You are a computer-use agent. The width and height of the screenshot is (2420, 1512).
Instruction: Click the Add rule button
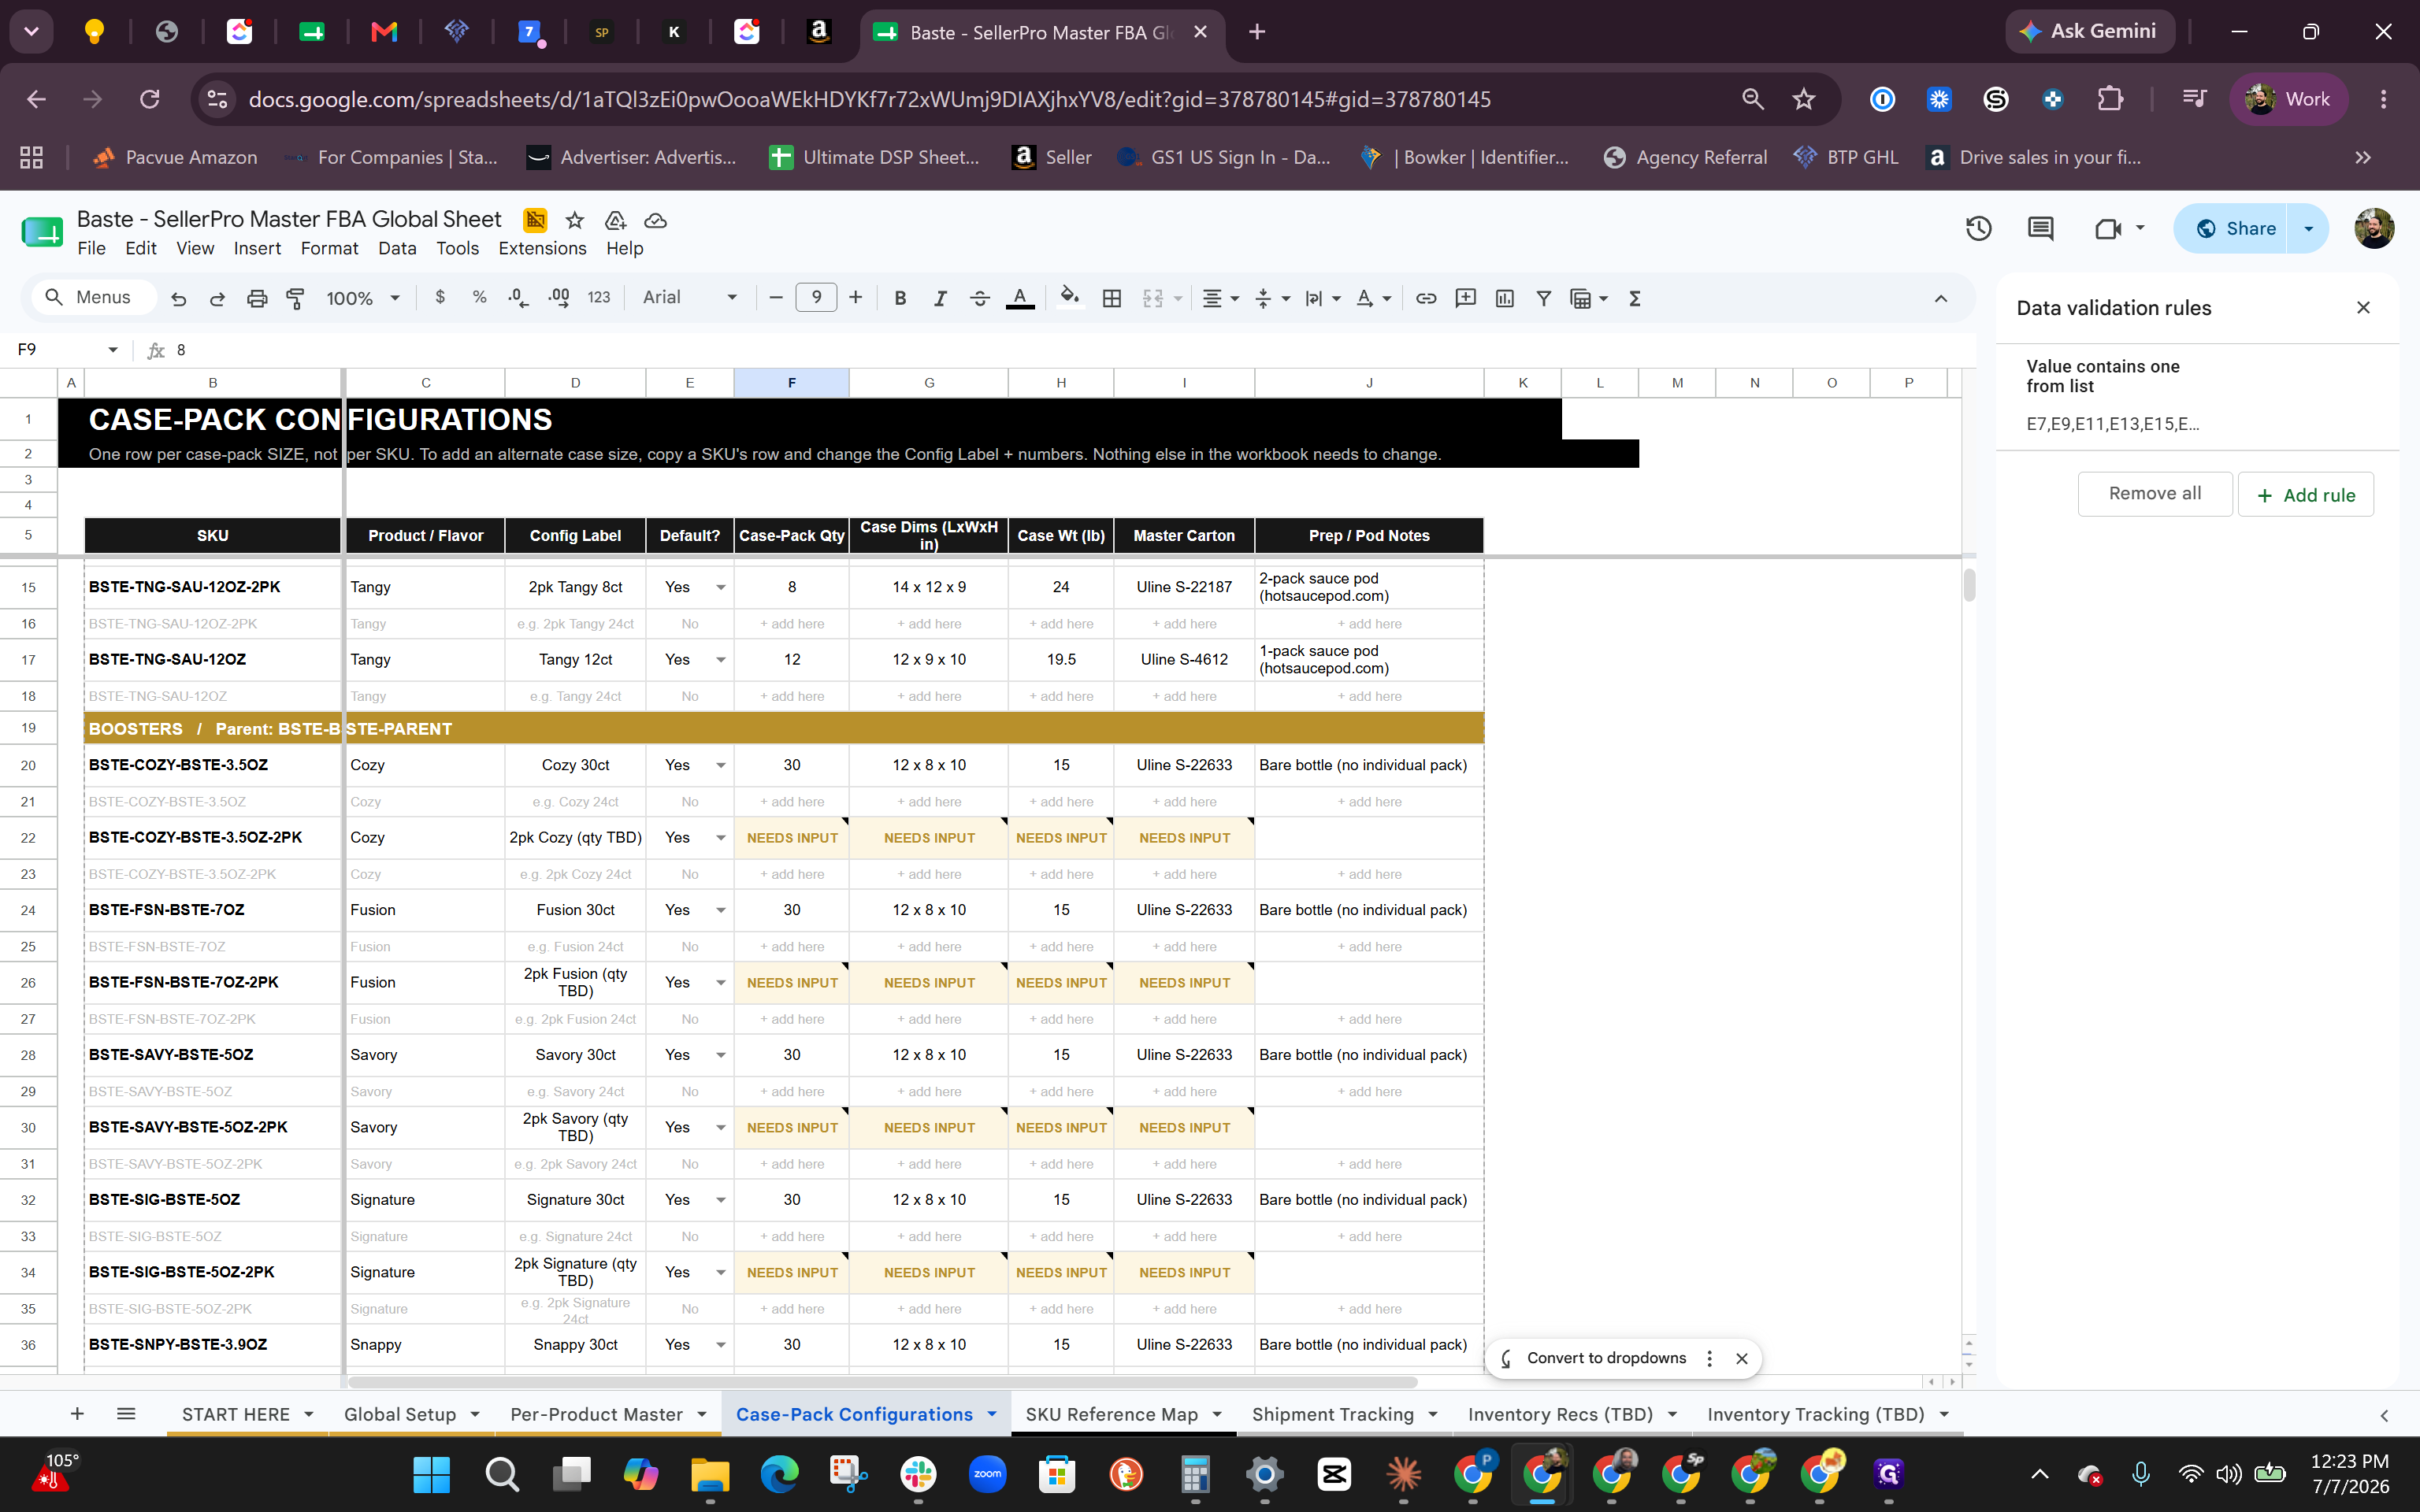tap(2305, 495)
